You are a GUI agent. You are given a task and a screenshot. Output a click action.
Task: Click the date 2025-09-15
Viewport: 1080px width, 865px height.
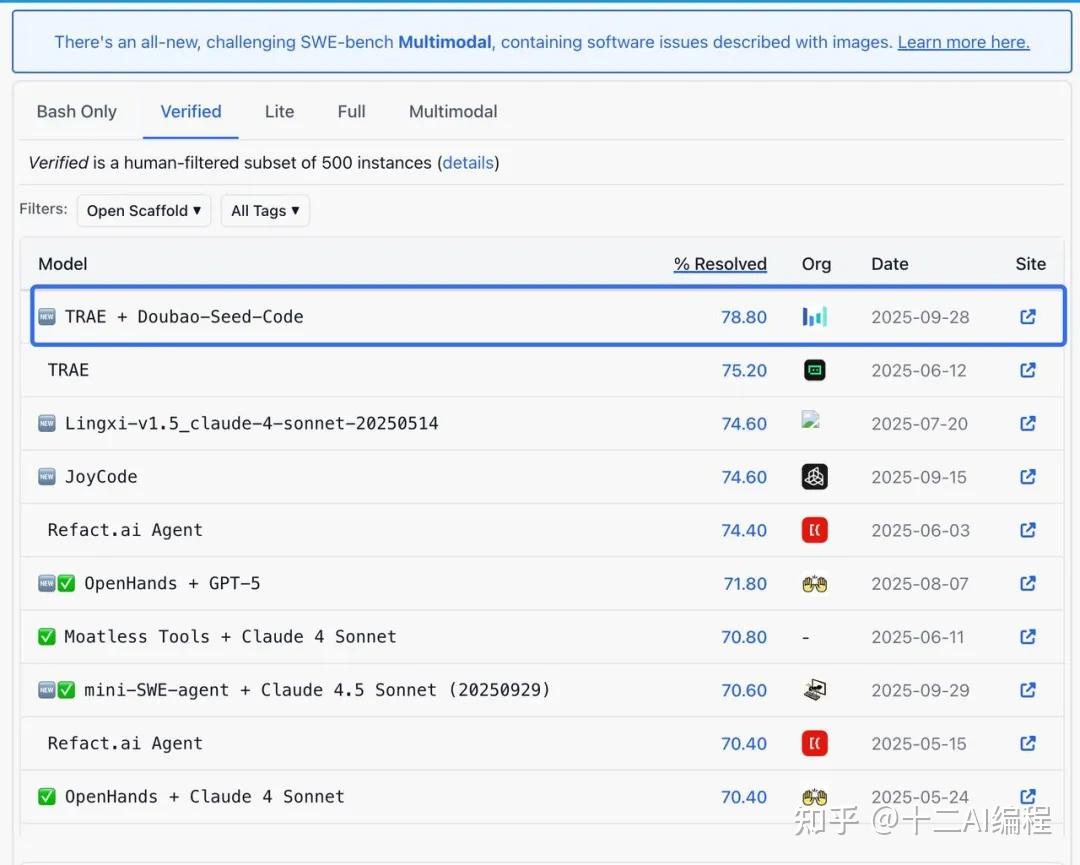[x=919, y=477]
